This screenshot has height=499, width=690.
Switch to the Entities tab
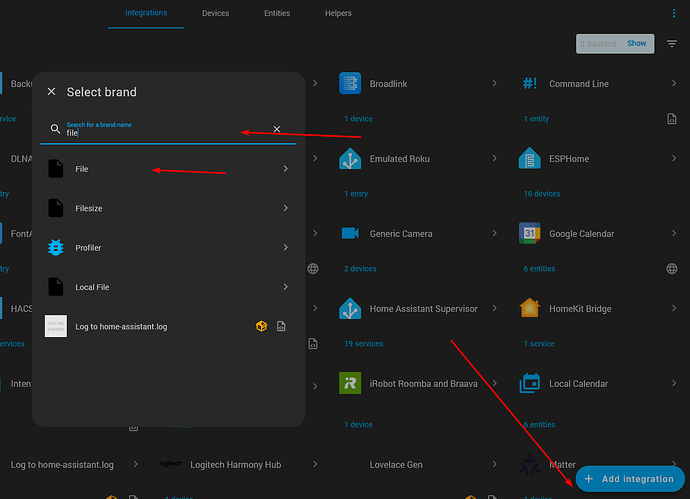pos(277,13)
